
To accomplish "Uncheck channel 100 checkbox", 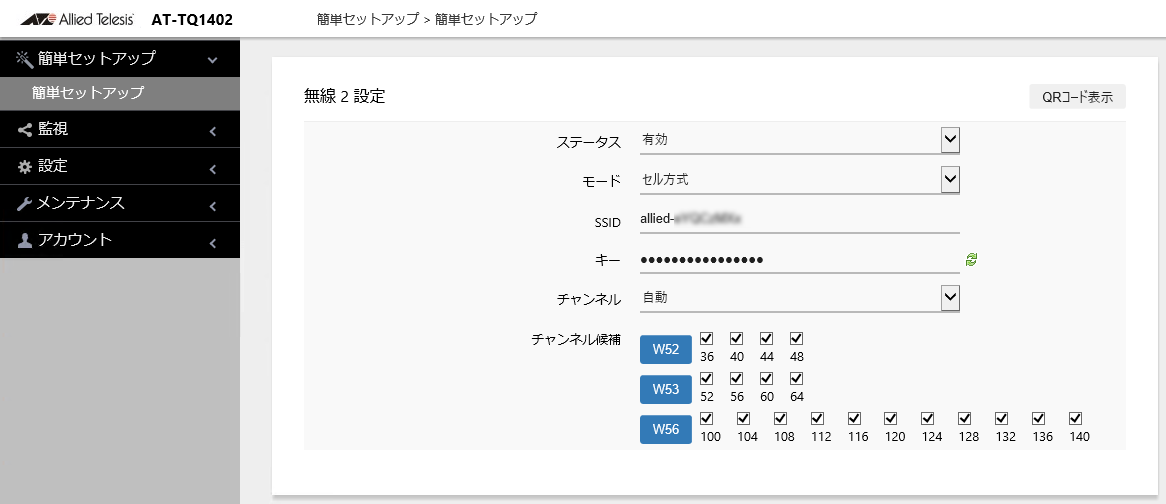I will (706, 418).
